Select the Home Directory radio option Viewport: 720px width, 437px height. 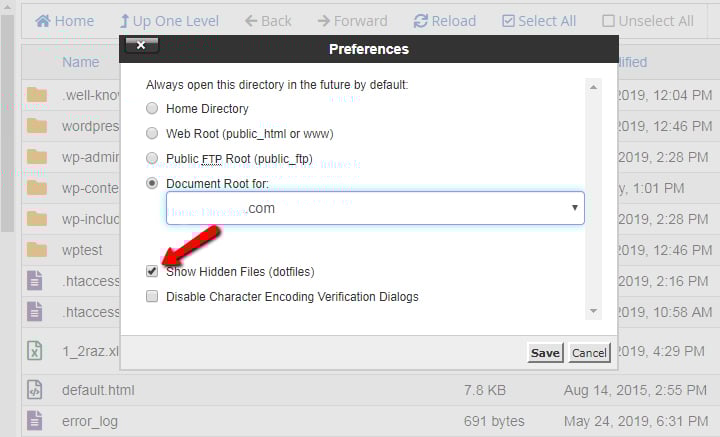[x=152, y=108]
